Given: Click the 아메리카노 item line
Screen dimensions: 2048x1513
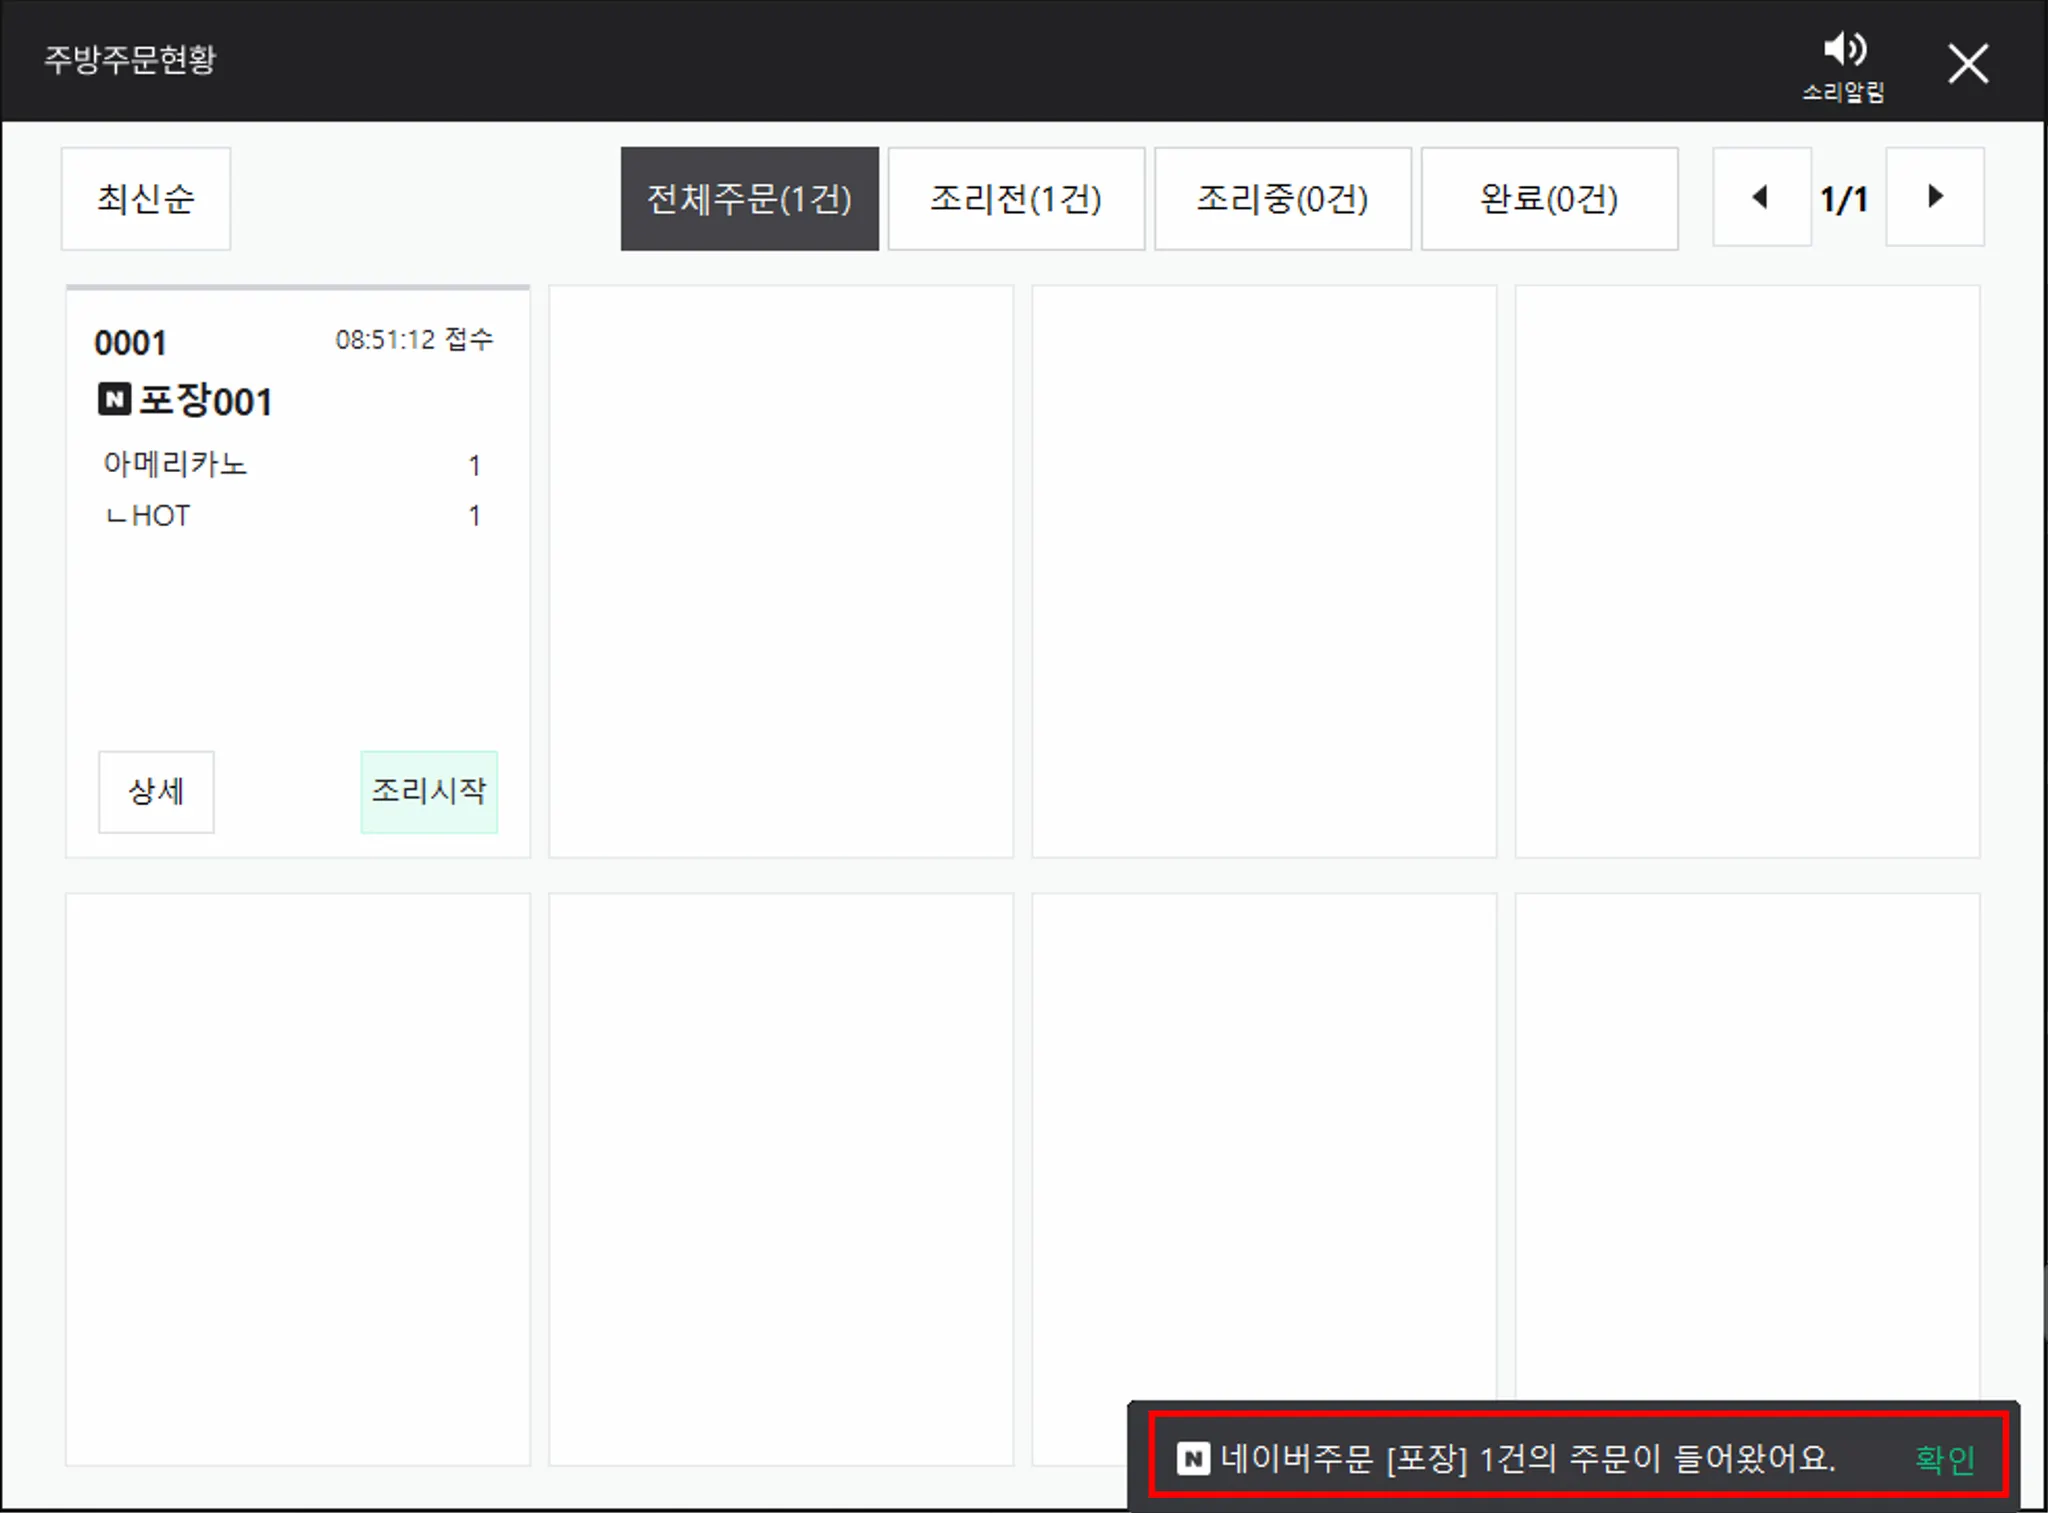Looking at the screenshot, I should coord(175,464).
